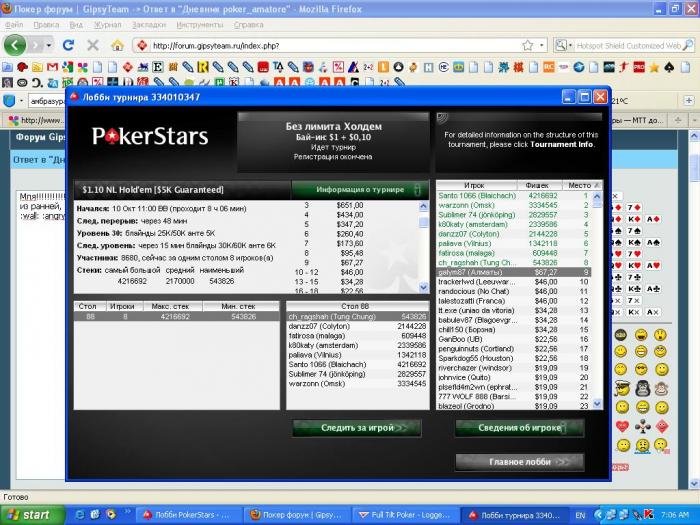
Task: Insert the captain hat smiley
Action: (x=622, y=388)
